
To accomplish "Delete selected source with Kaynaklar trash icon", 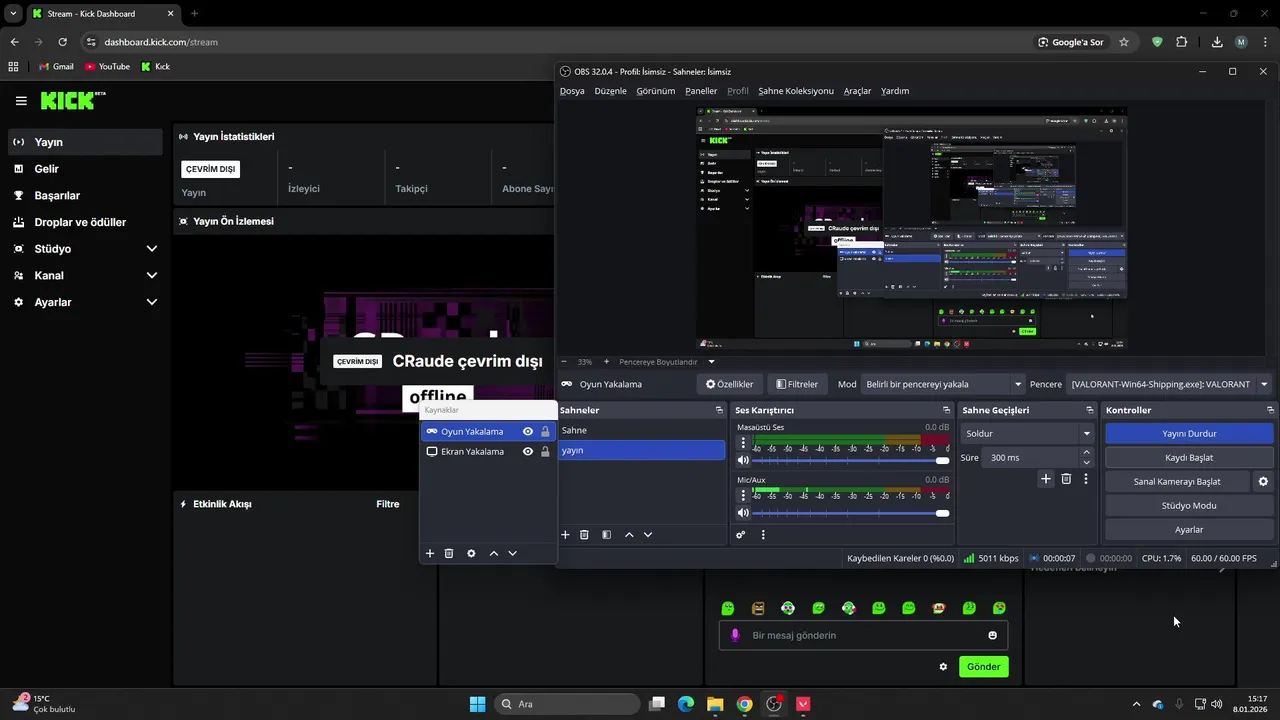I will pos(449,553).
